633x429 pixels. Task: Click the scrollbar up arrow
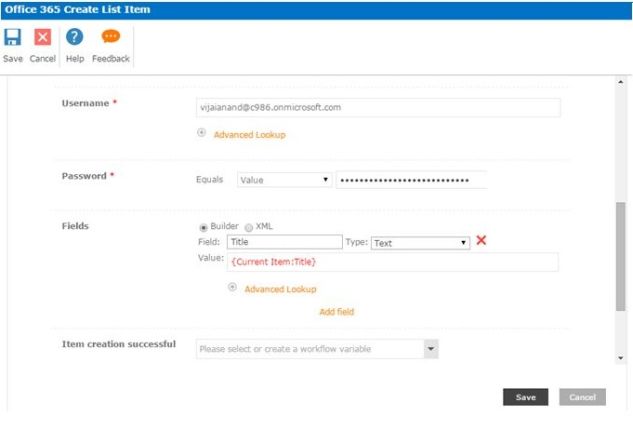[x=620, y=82]
